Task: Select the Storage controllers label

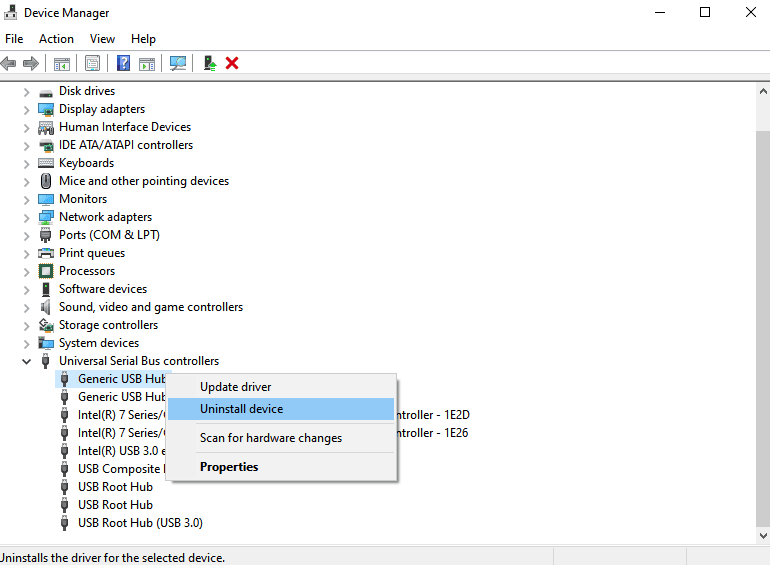Action: (109, 325)
